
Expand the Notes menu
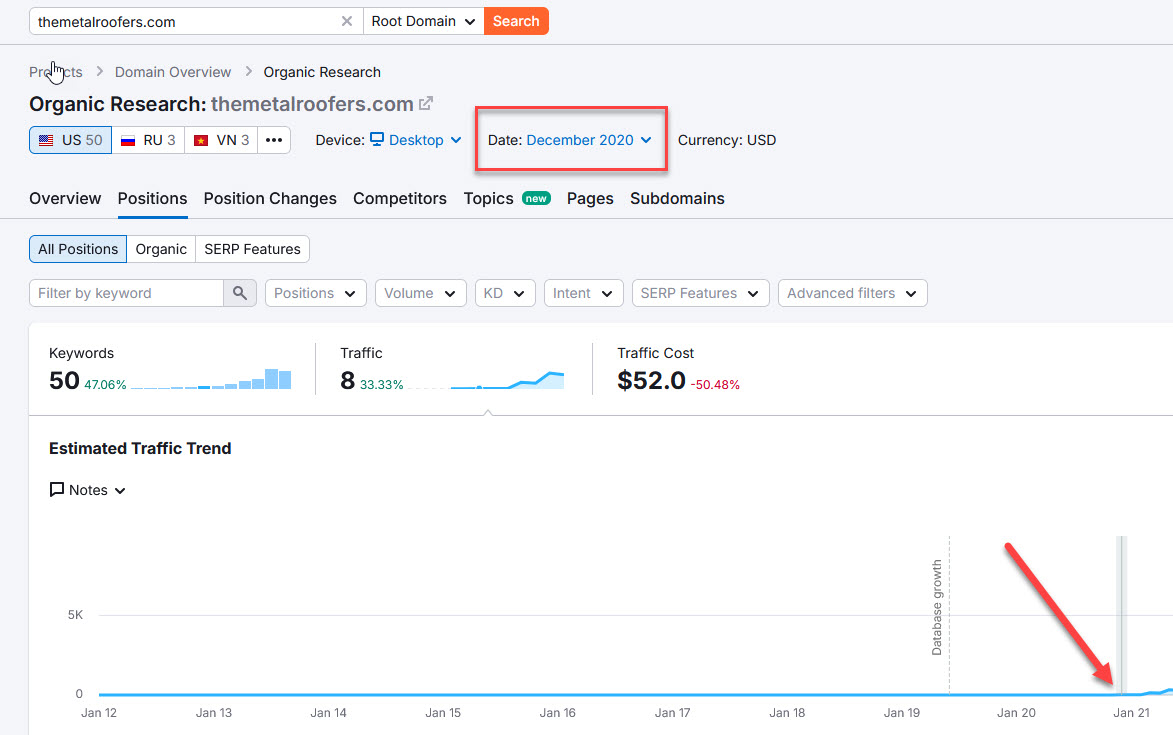[x=88, y=490]
